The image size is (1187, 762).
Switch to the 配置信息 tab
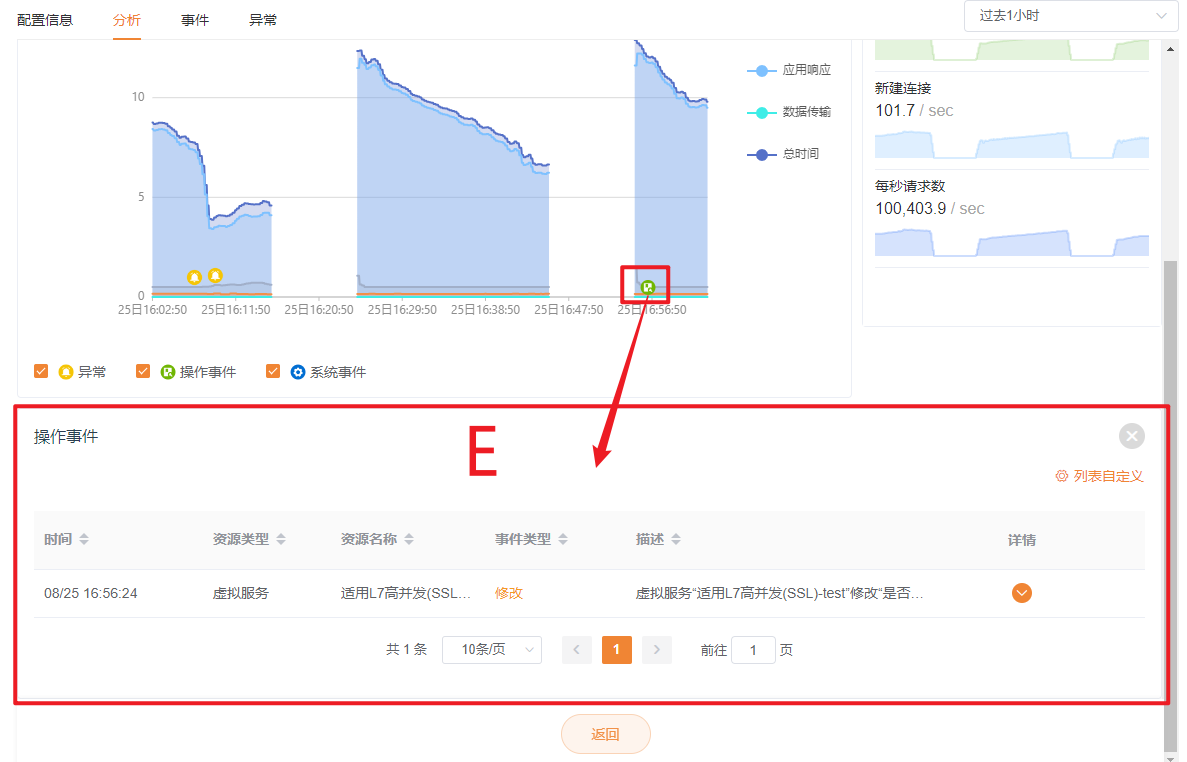pyautogui.click(x=45, y=19)
